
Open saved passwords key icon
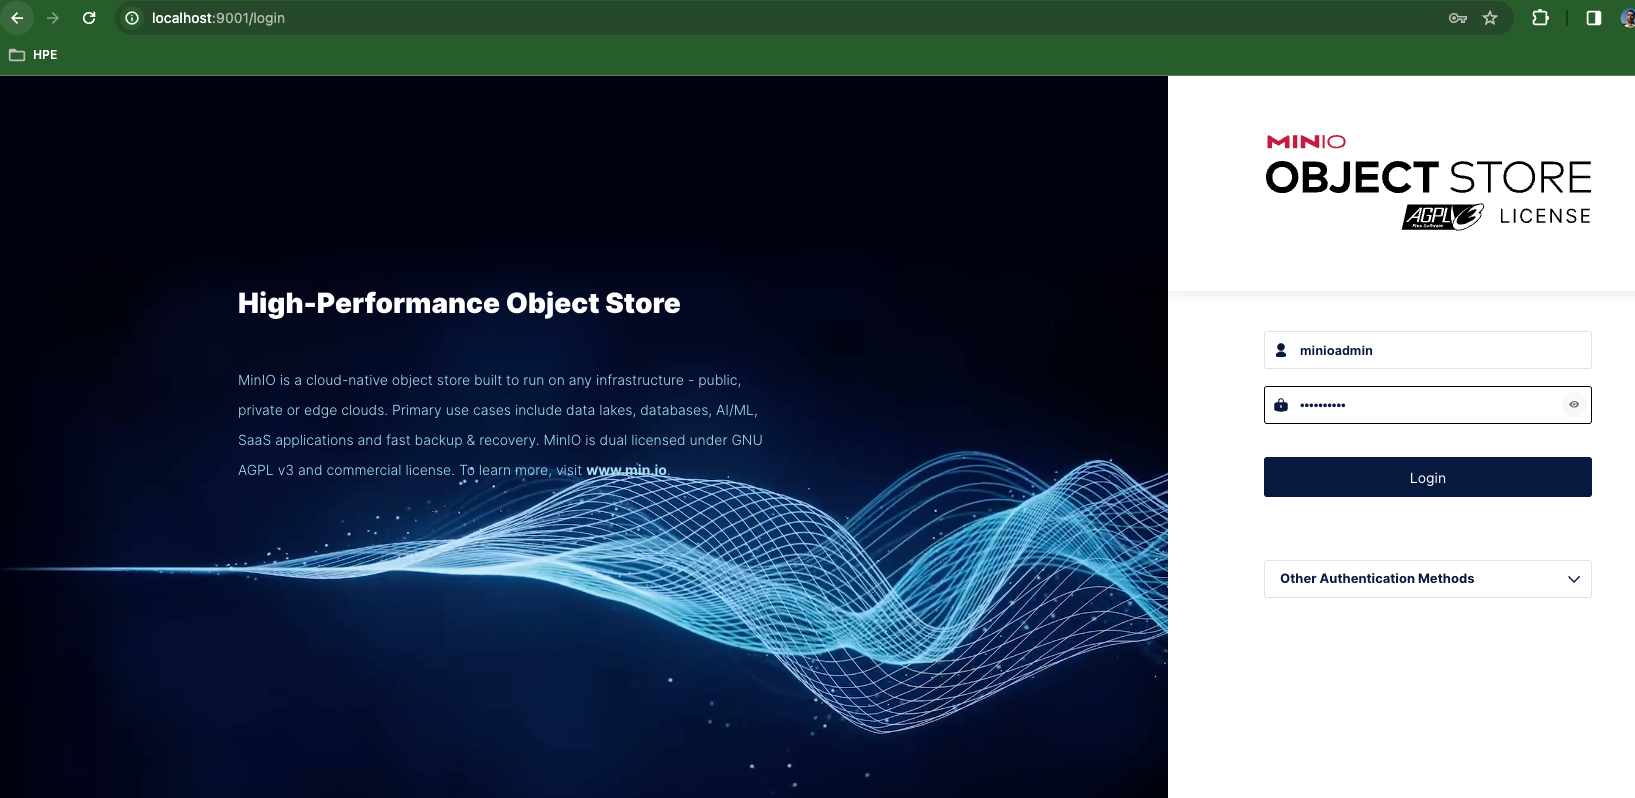click(1458, 18)
